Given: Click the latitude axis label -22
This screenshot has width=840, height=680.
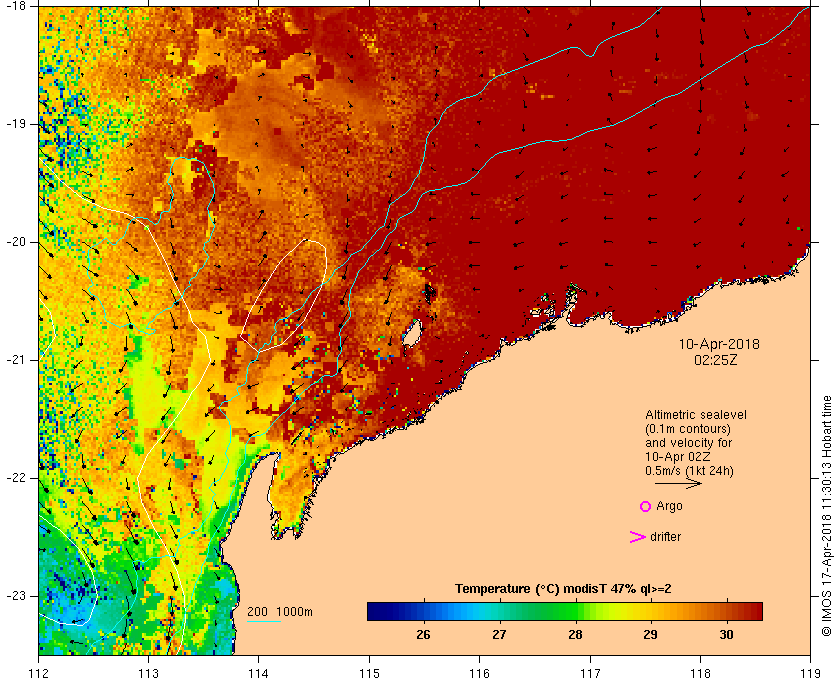Looking at the screenshot, I should click(x=16, y=477).
